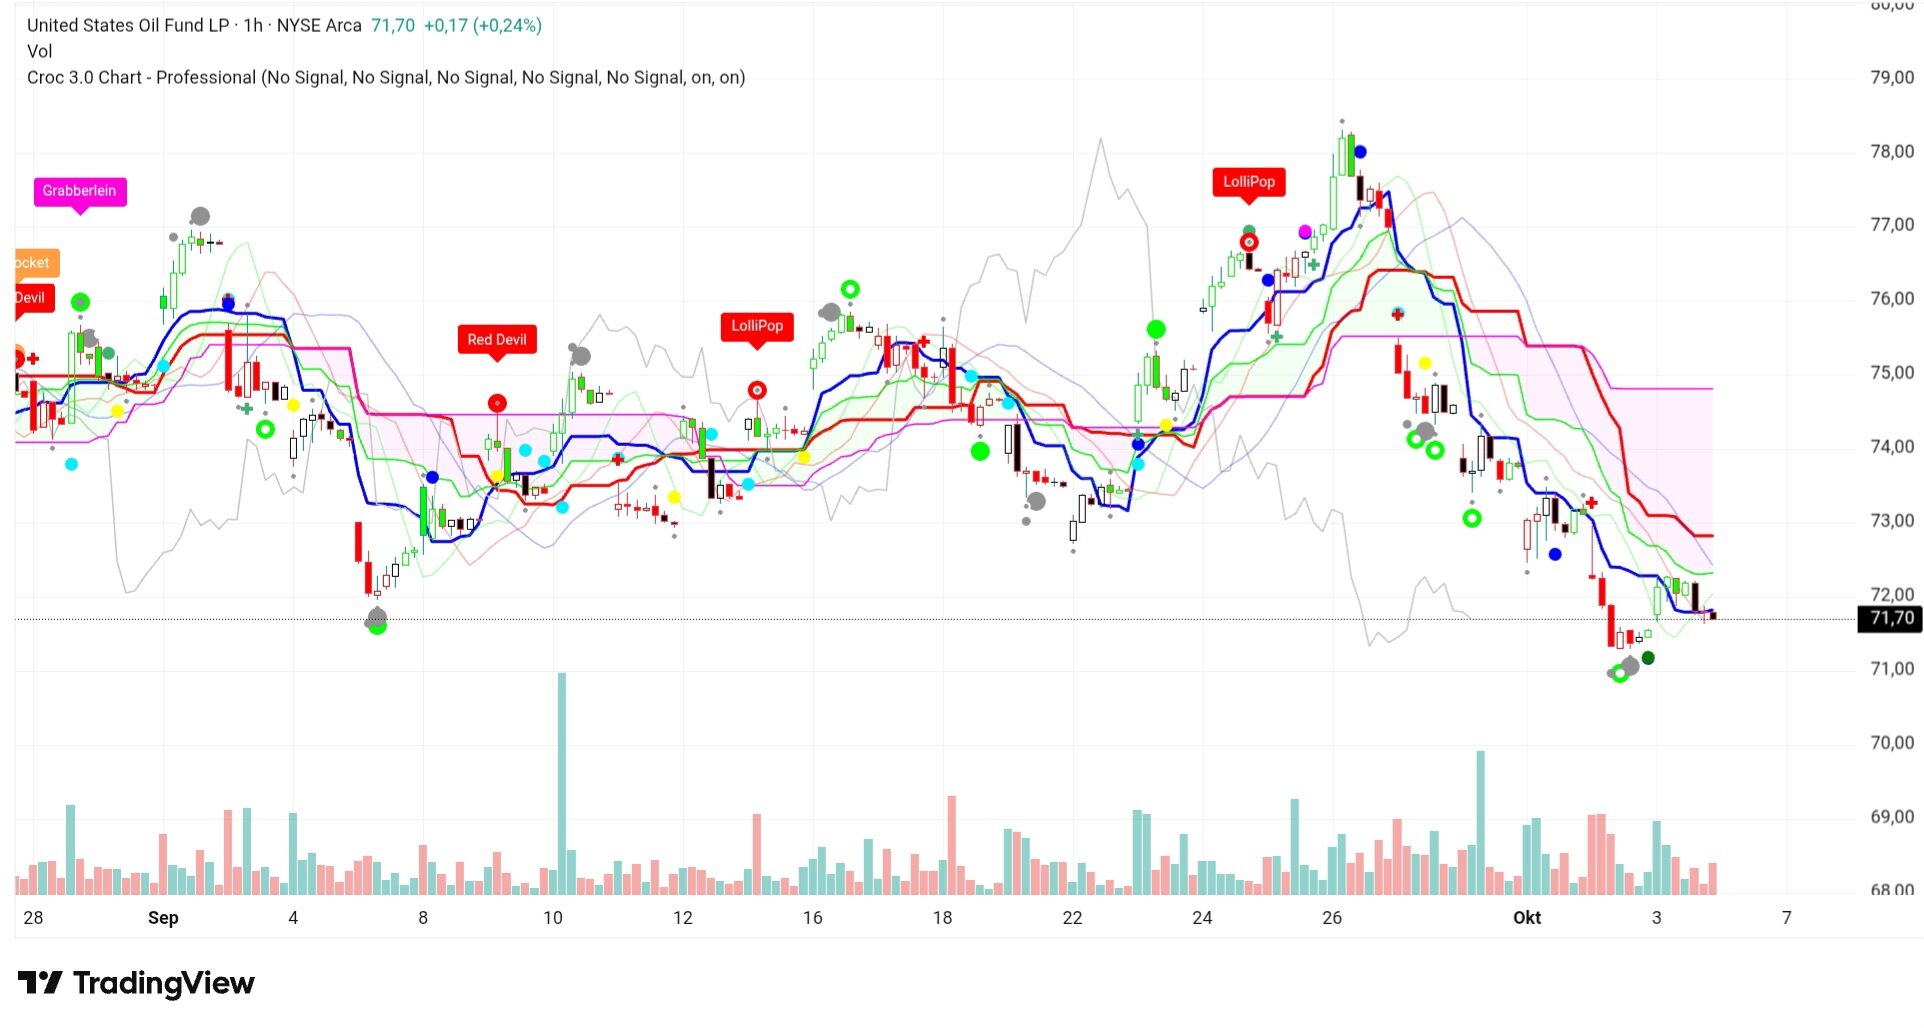Click the magenta Grabberlein signal label
The width and height of the screenshot is (1924, 1028).
(80, 191)
